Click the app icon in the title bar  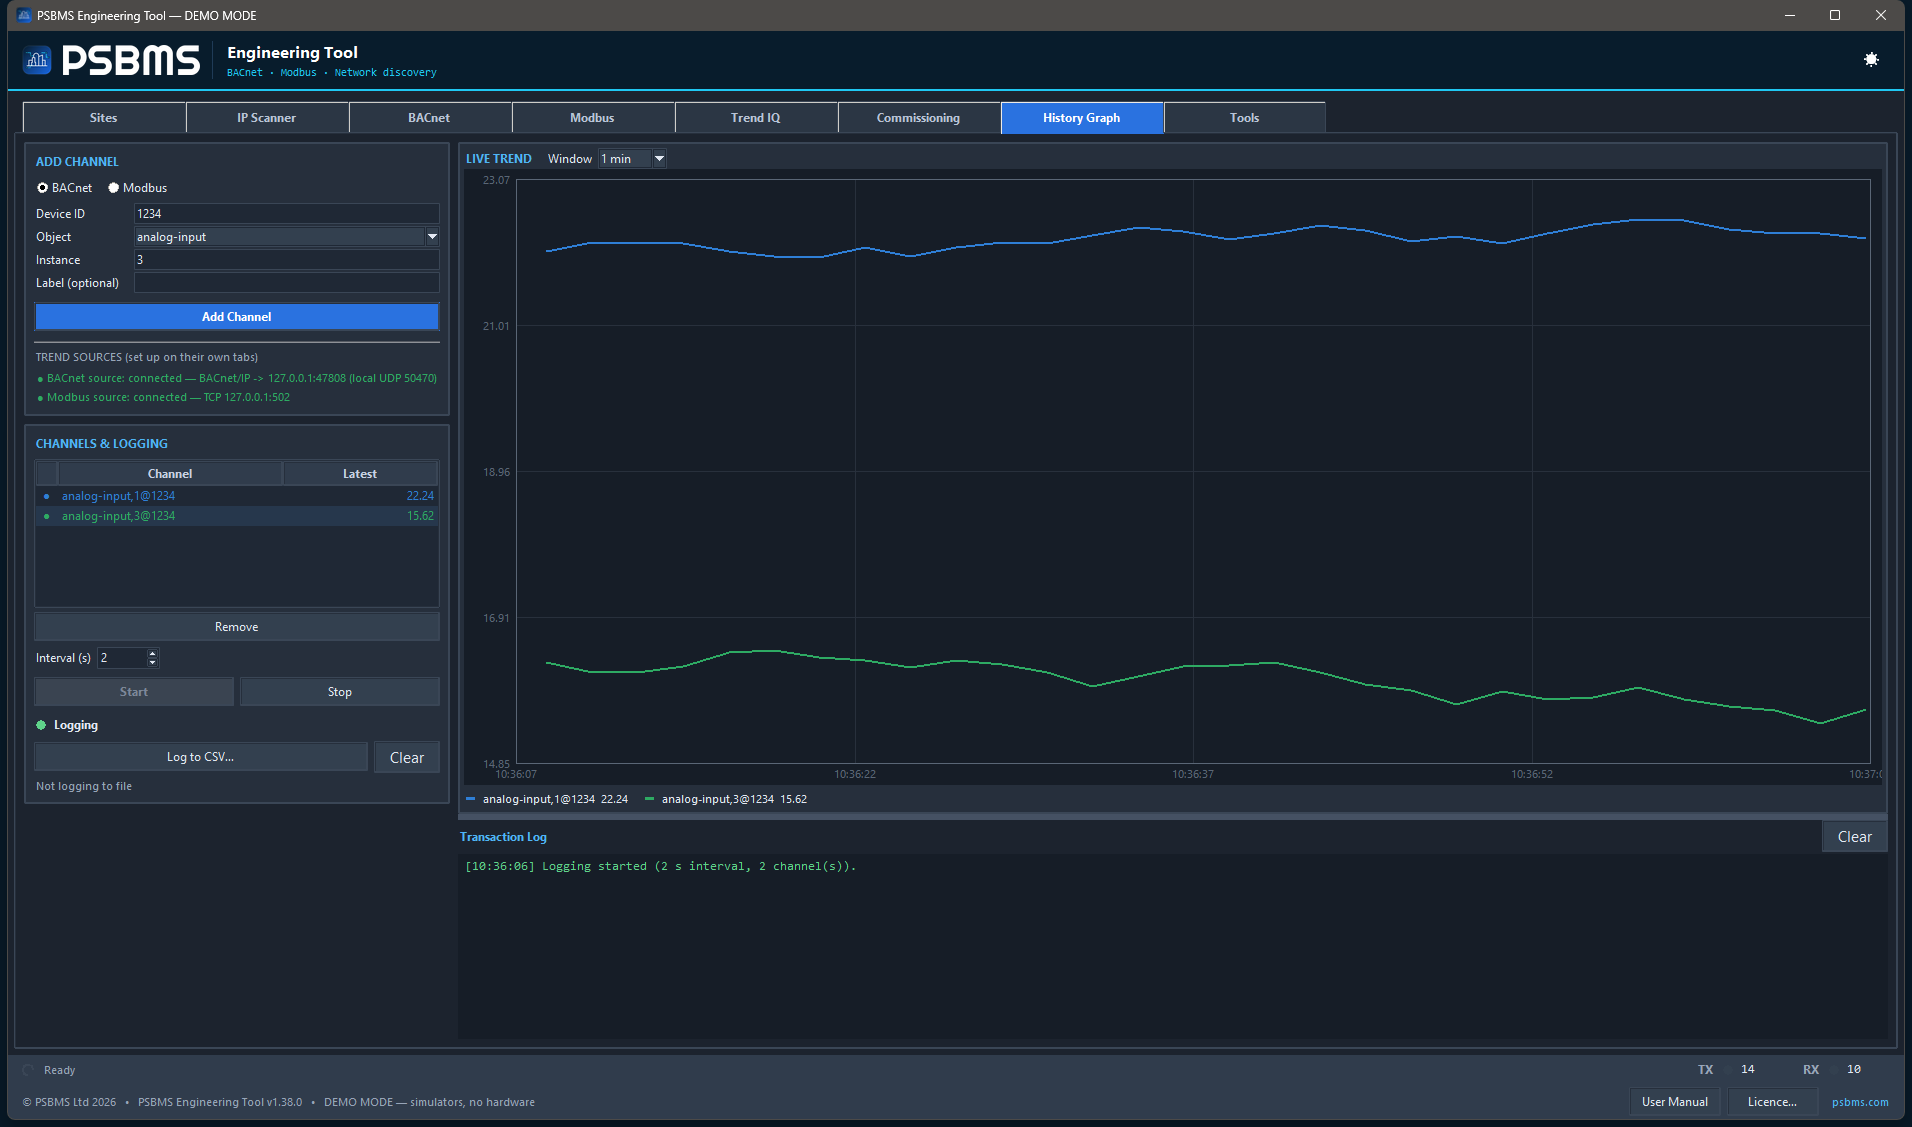pyautogui.click(x=24, y=15)
